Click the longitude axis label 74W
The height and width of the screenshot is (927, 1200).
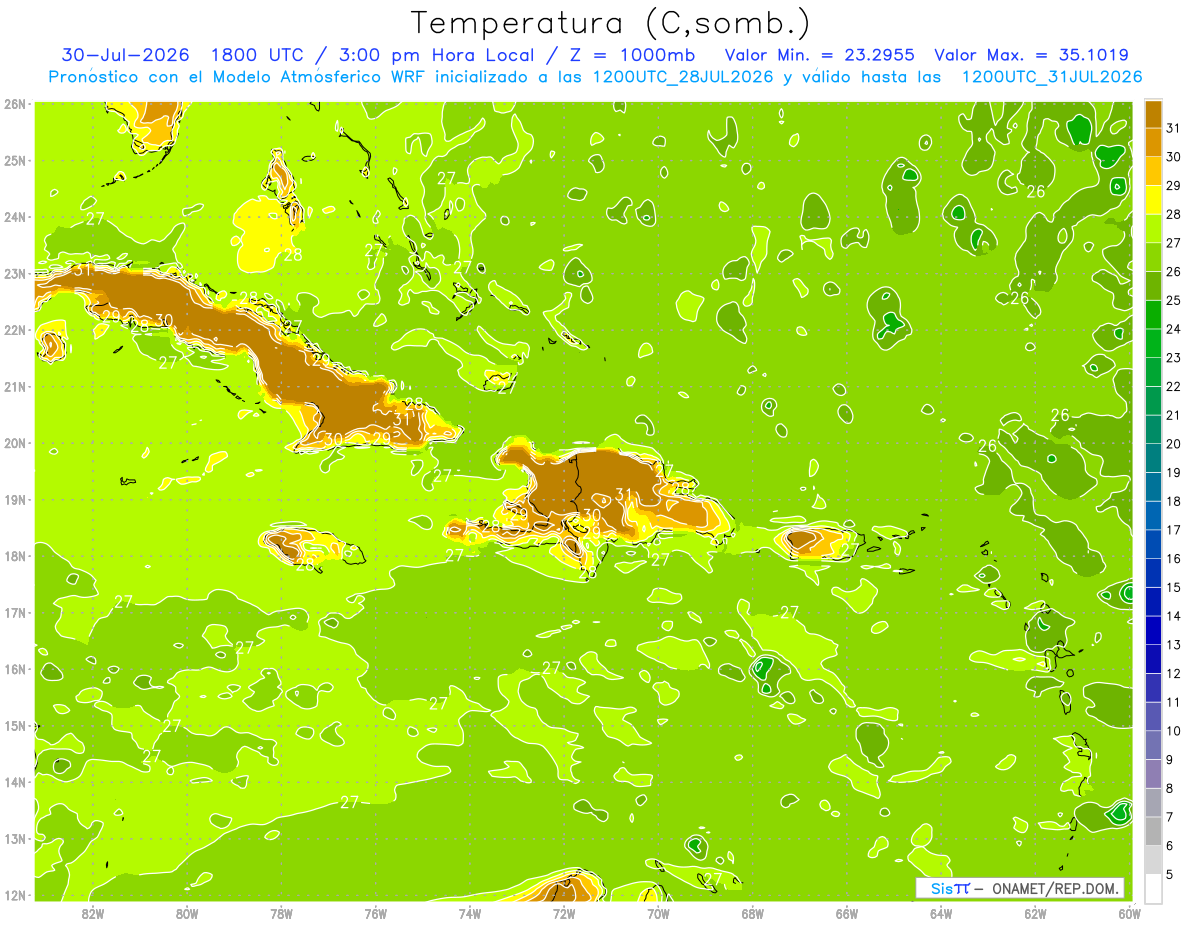point(470,913)
